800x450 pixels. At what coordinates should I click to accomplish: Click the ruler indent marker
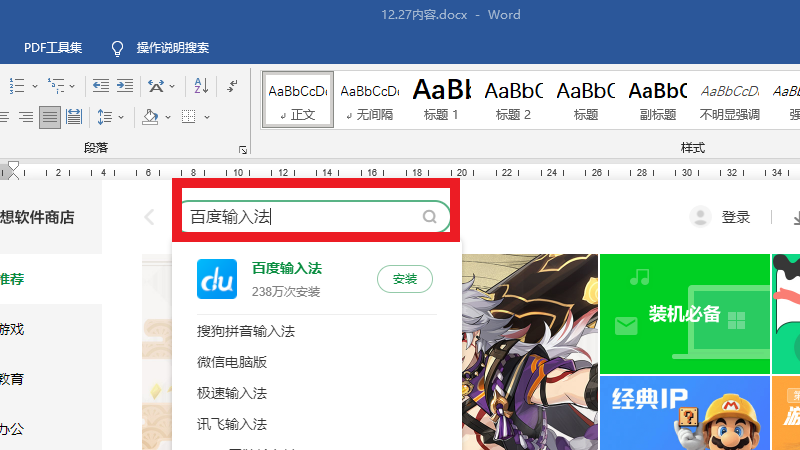coord(13,171)
